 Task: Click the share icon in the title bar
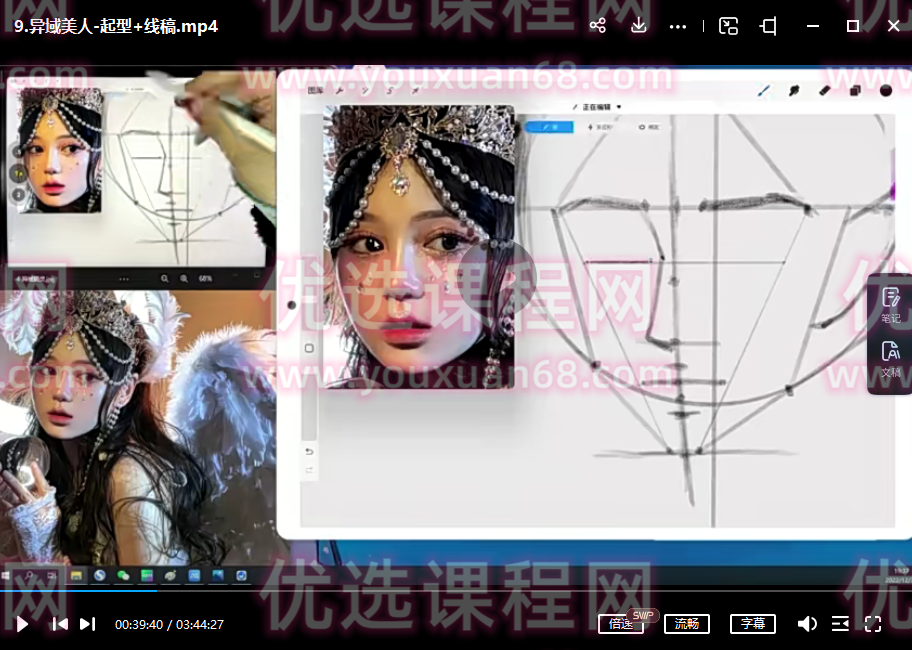point(598,26)
